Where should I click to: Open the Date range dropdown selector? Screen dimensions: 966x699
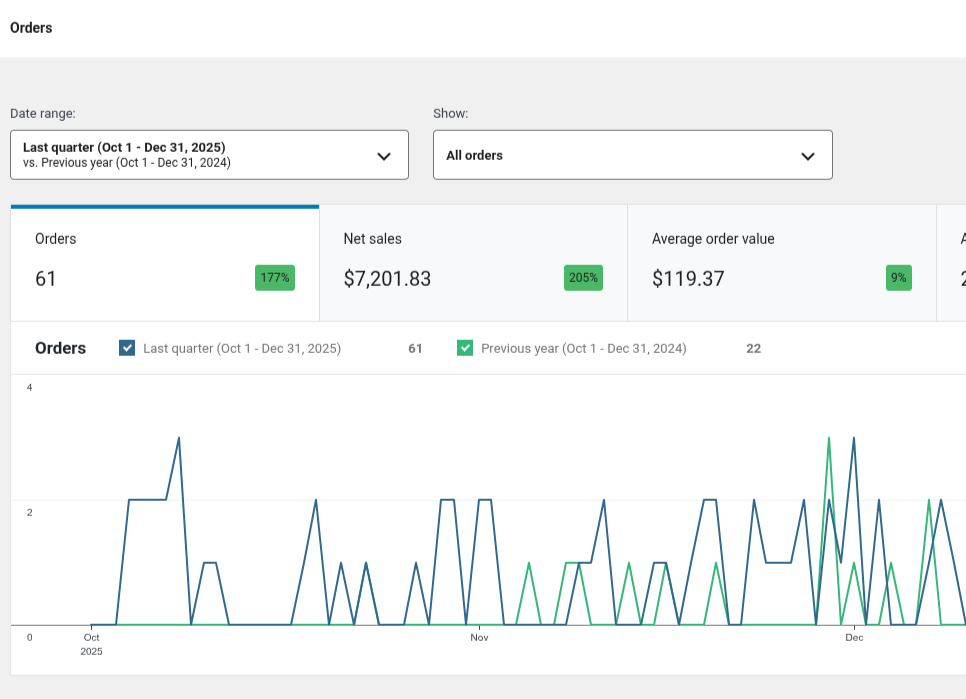click(x=209, y=155)
